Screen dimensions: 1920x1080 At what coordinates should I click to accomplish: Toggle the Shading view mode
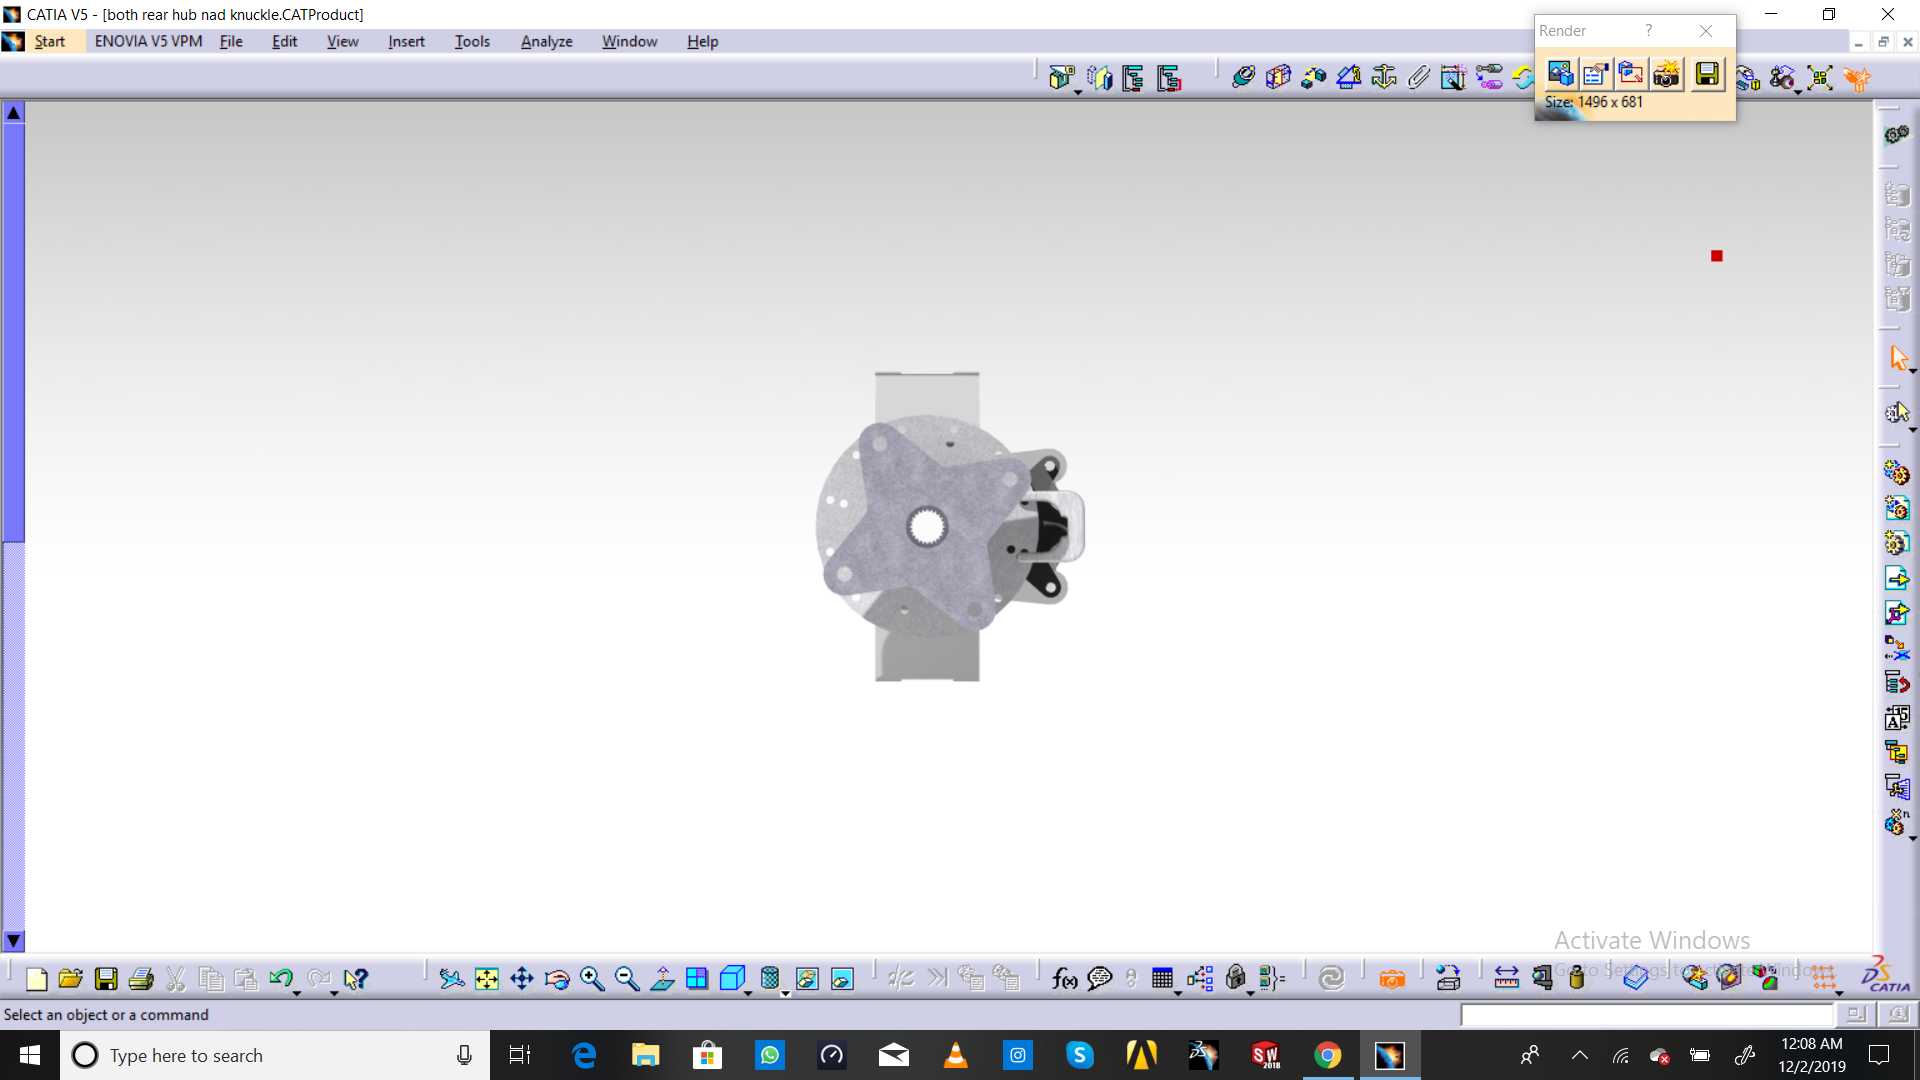click(769, 978)
